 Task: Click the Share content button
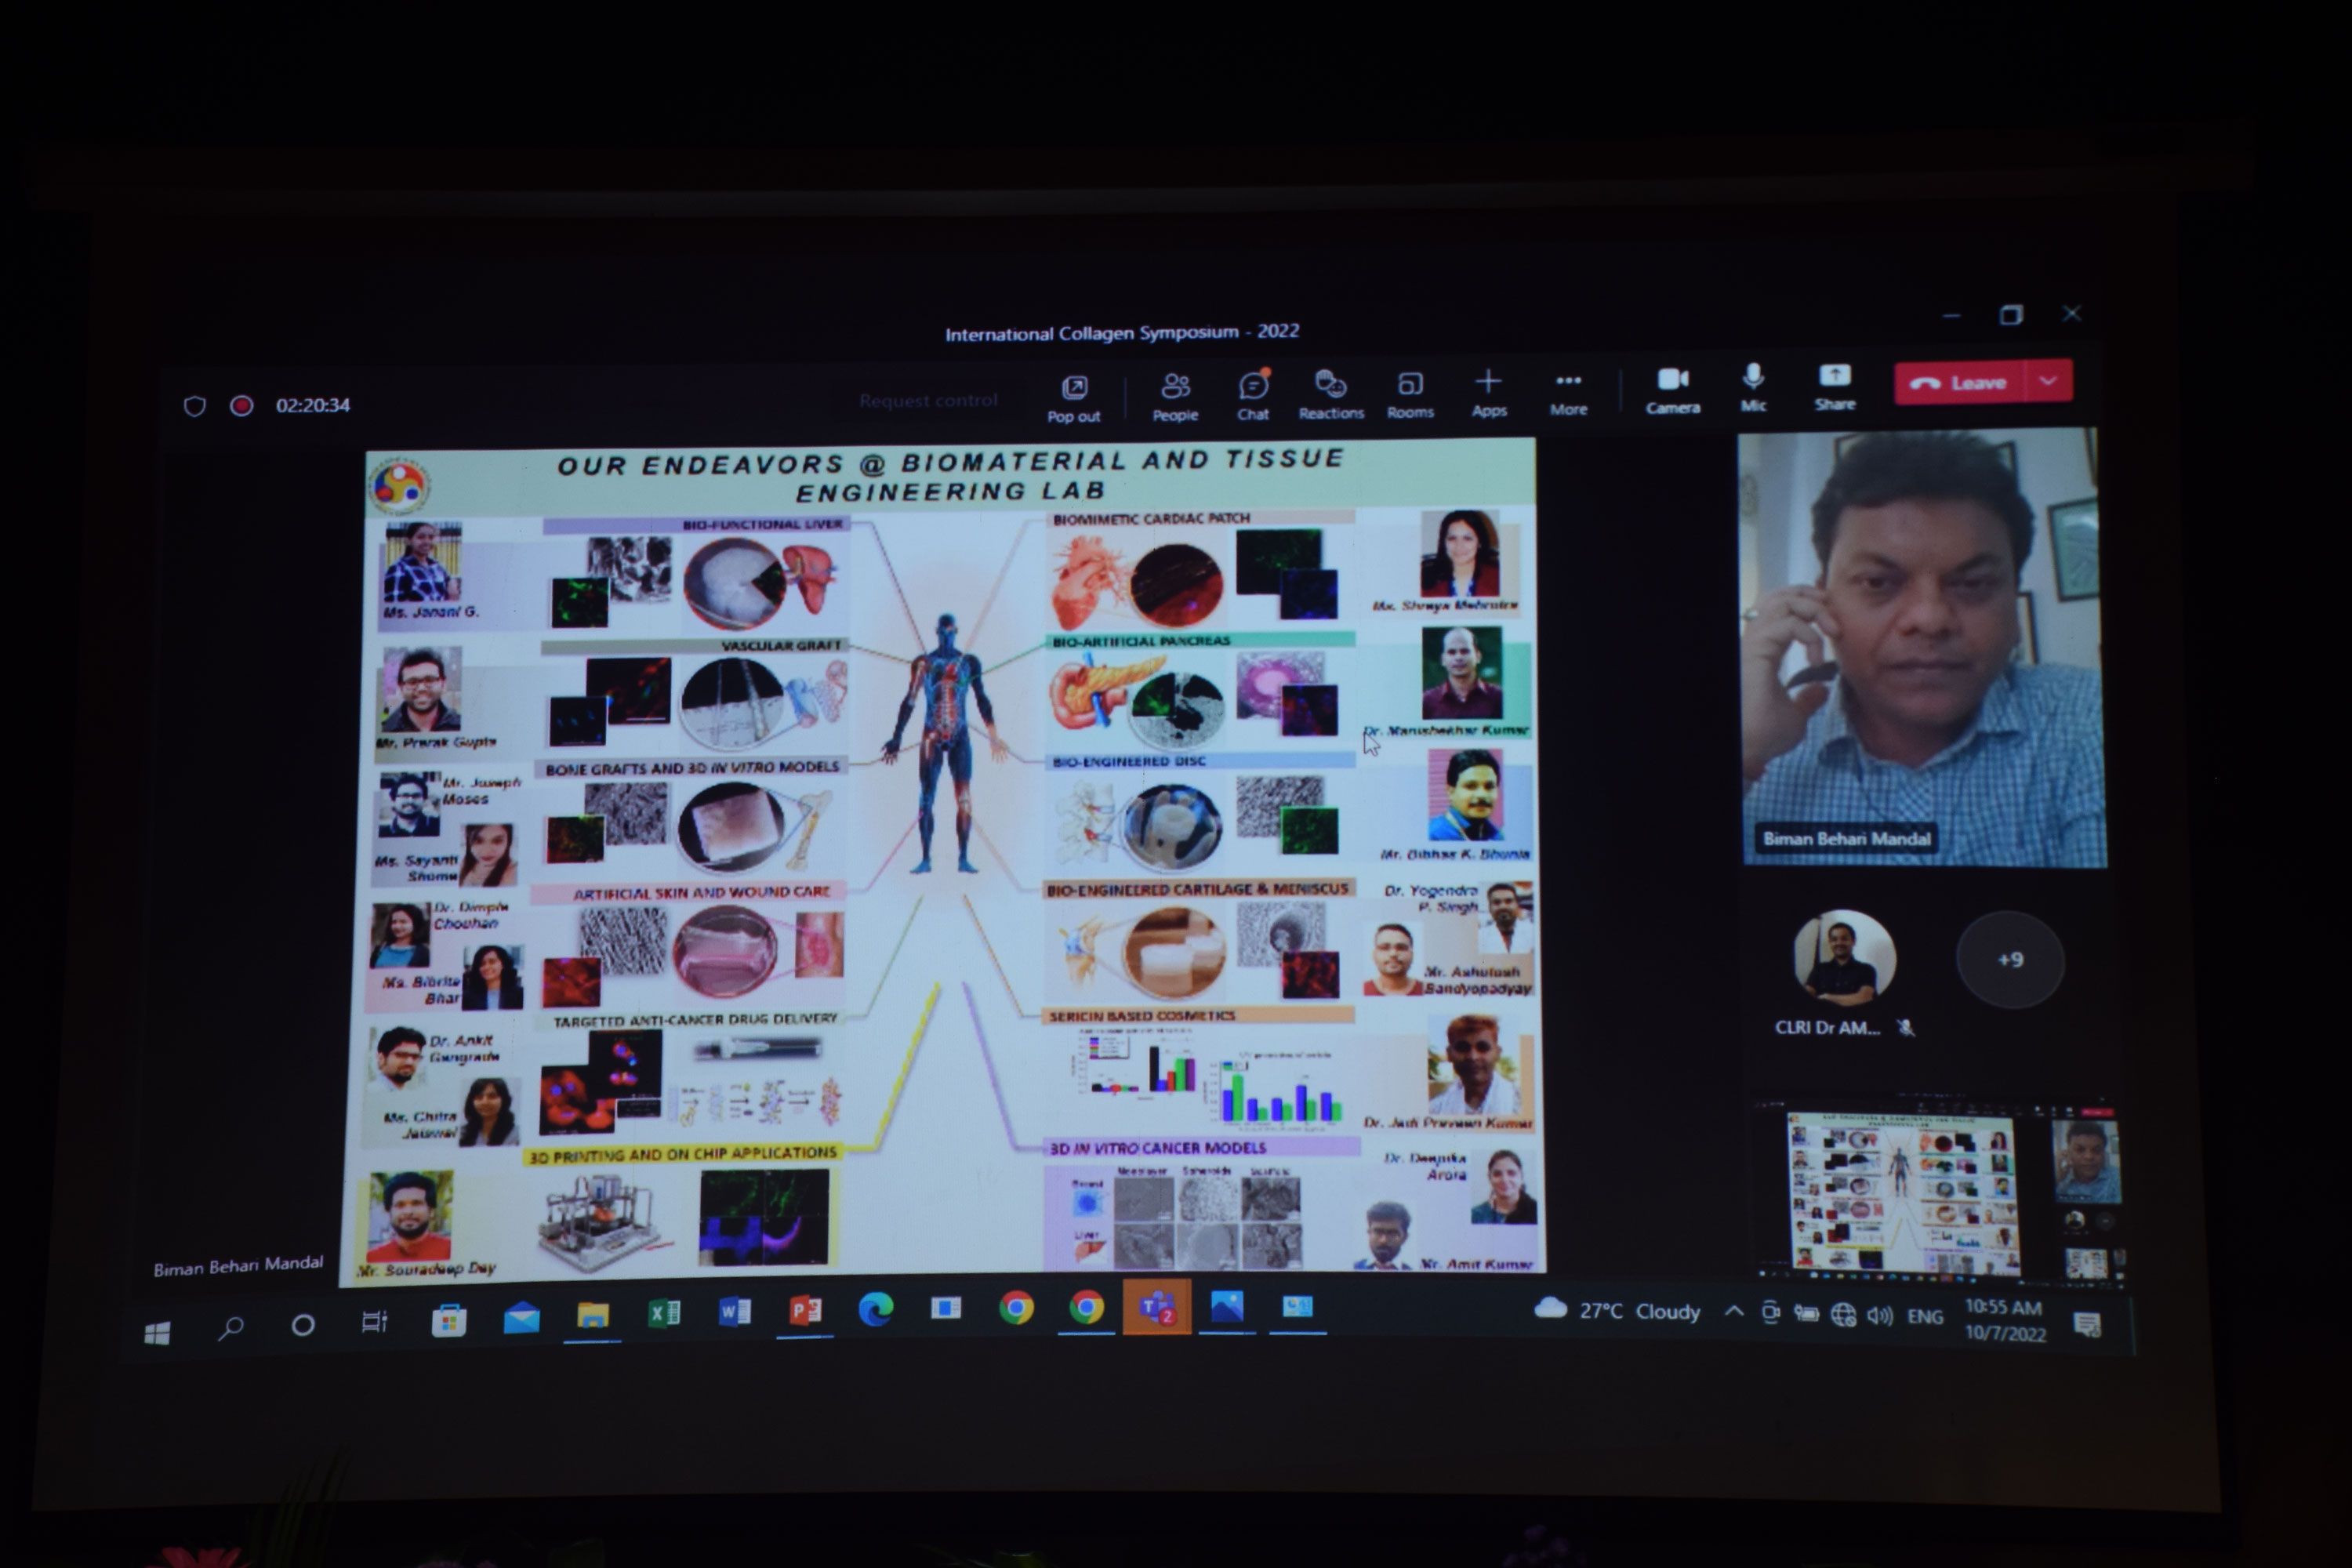1834,386
